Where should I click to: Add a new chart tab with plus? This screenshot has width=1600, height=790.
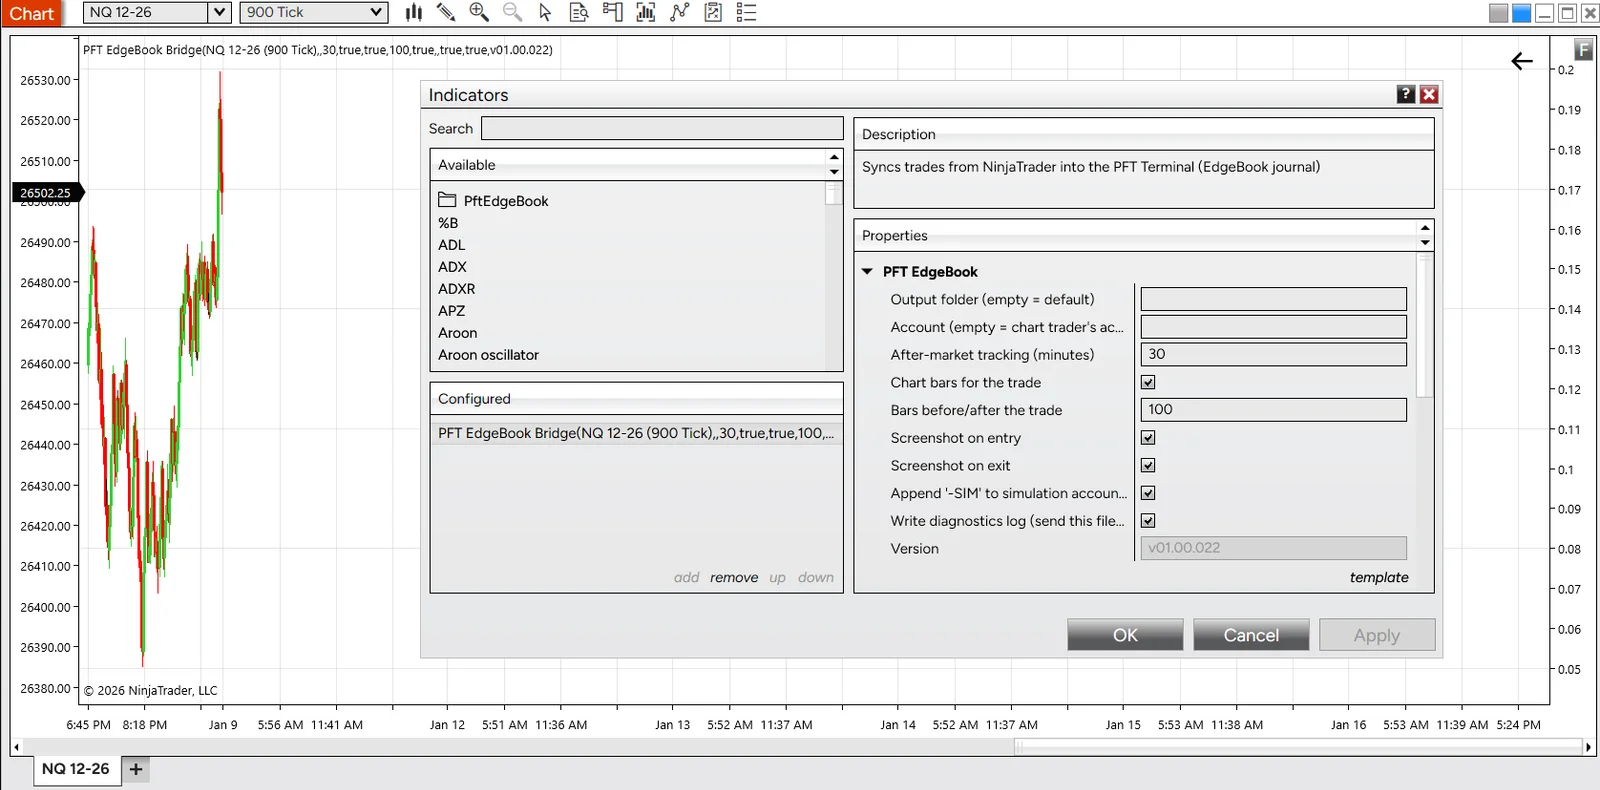pos(136,769)
